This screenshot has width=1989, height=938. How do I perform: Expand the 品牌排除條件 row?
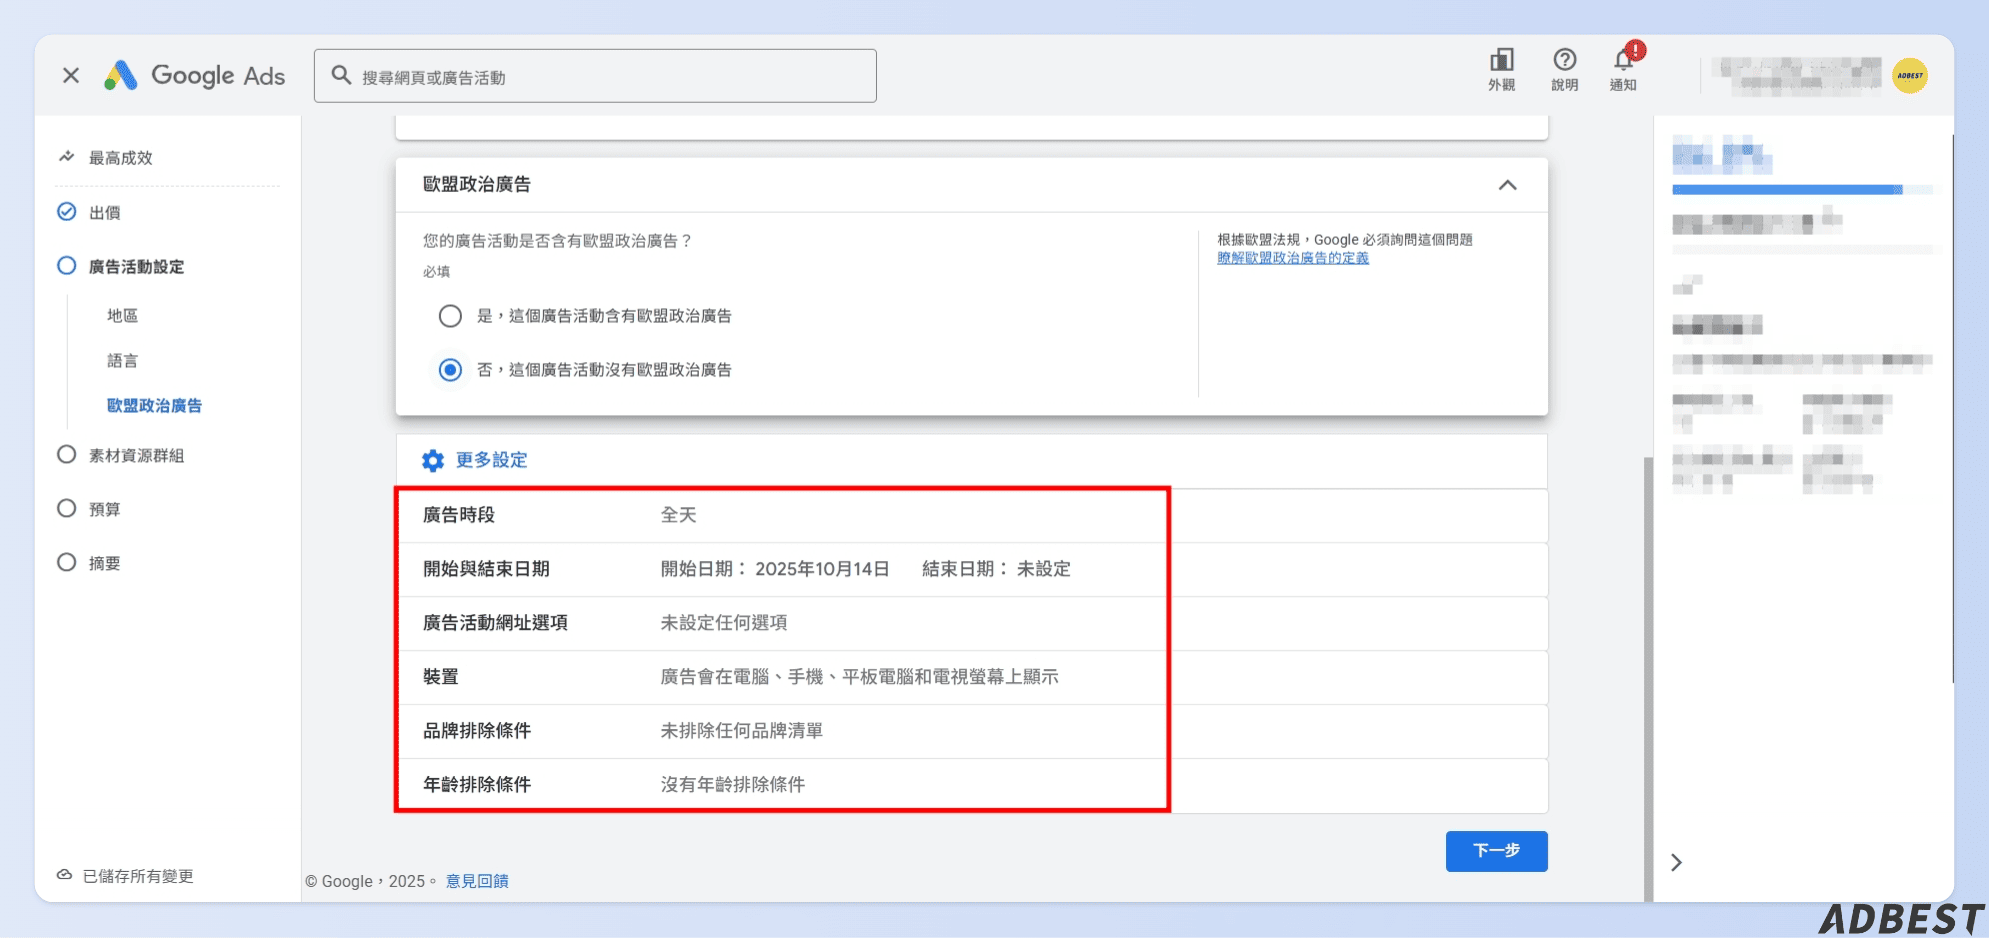[x=972, y=731]
